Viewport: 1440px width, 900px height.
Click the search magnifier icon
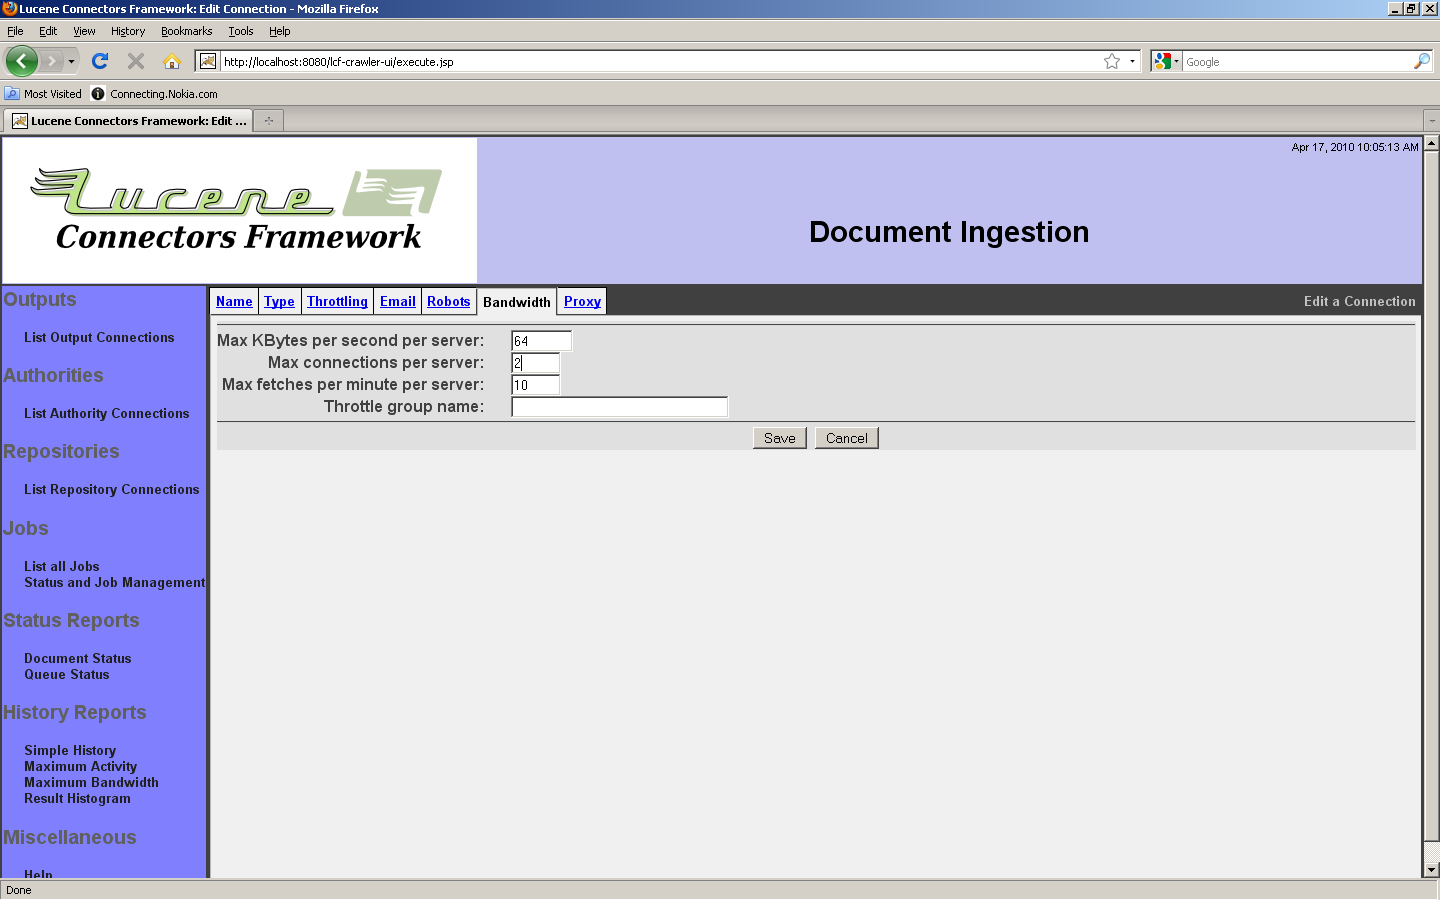(x=1421, y=61)
